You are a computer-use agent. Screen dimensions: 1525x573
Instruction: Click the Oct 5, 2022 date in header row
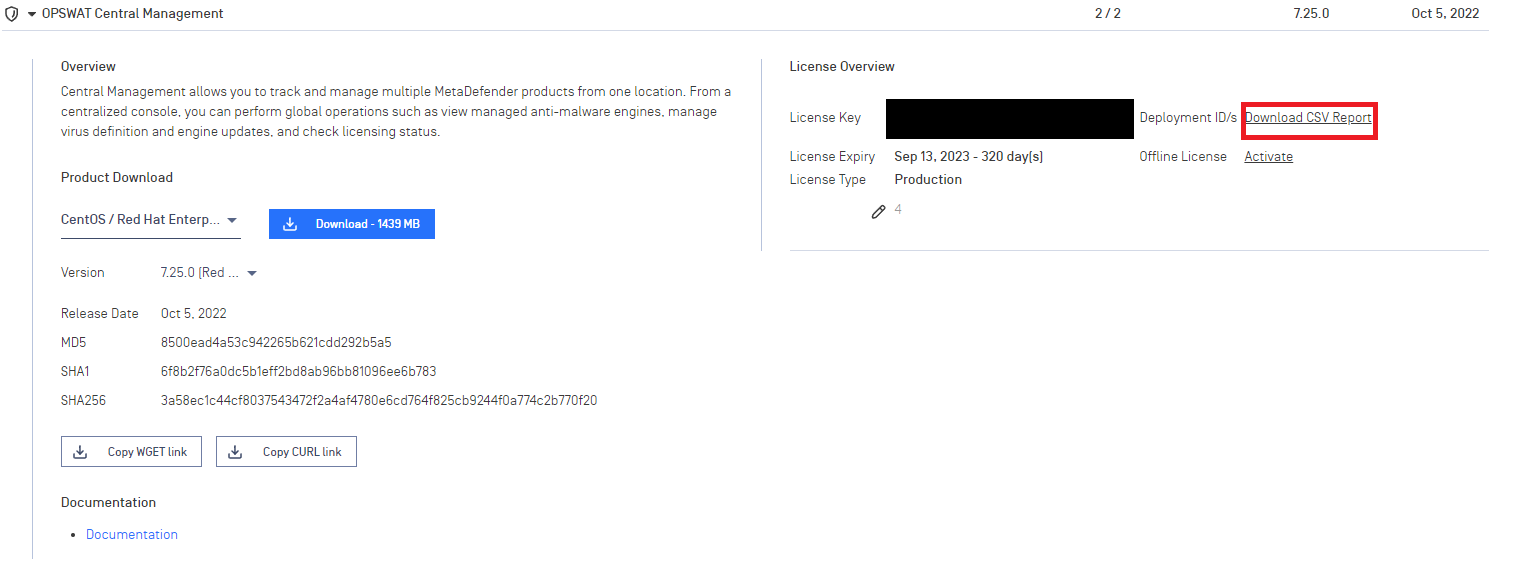1445,14
